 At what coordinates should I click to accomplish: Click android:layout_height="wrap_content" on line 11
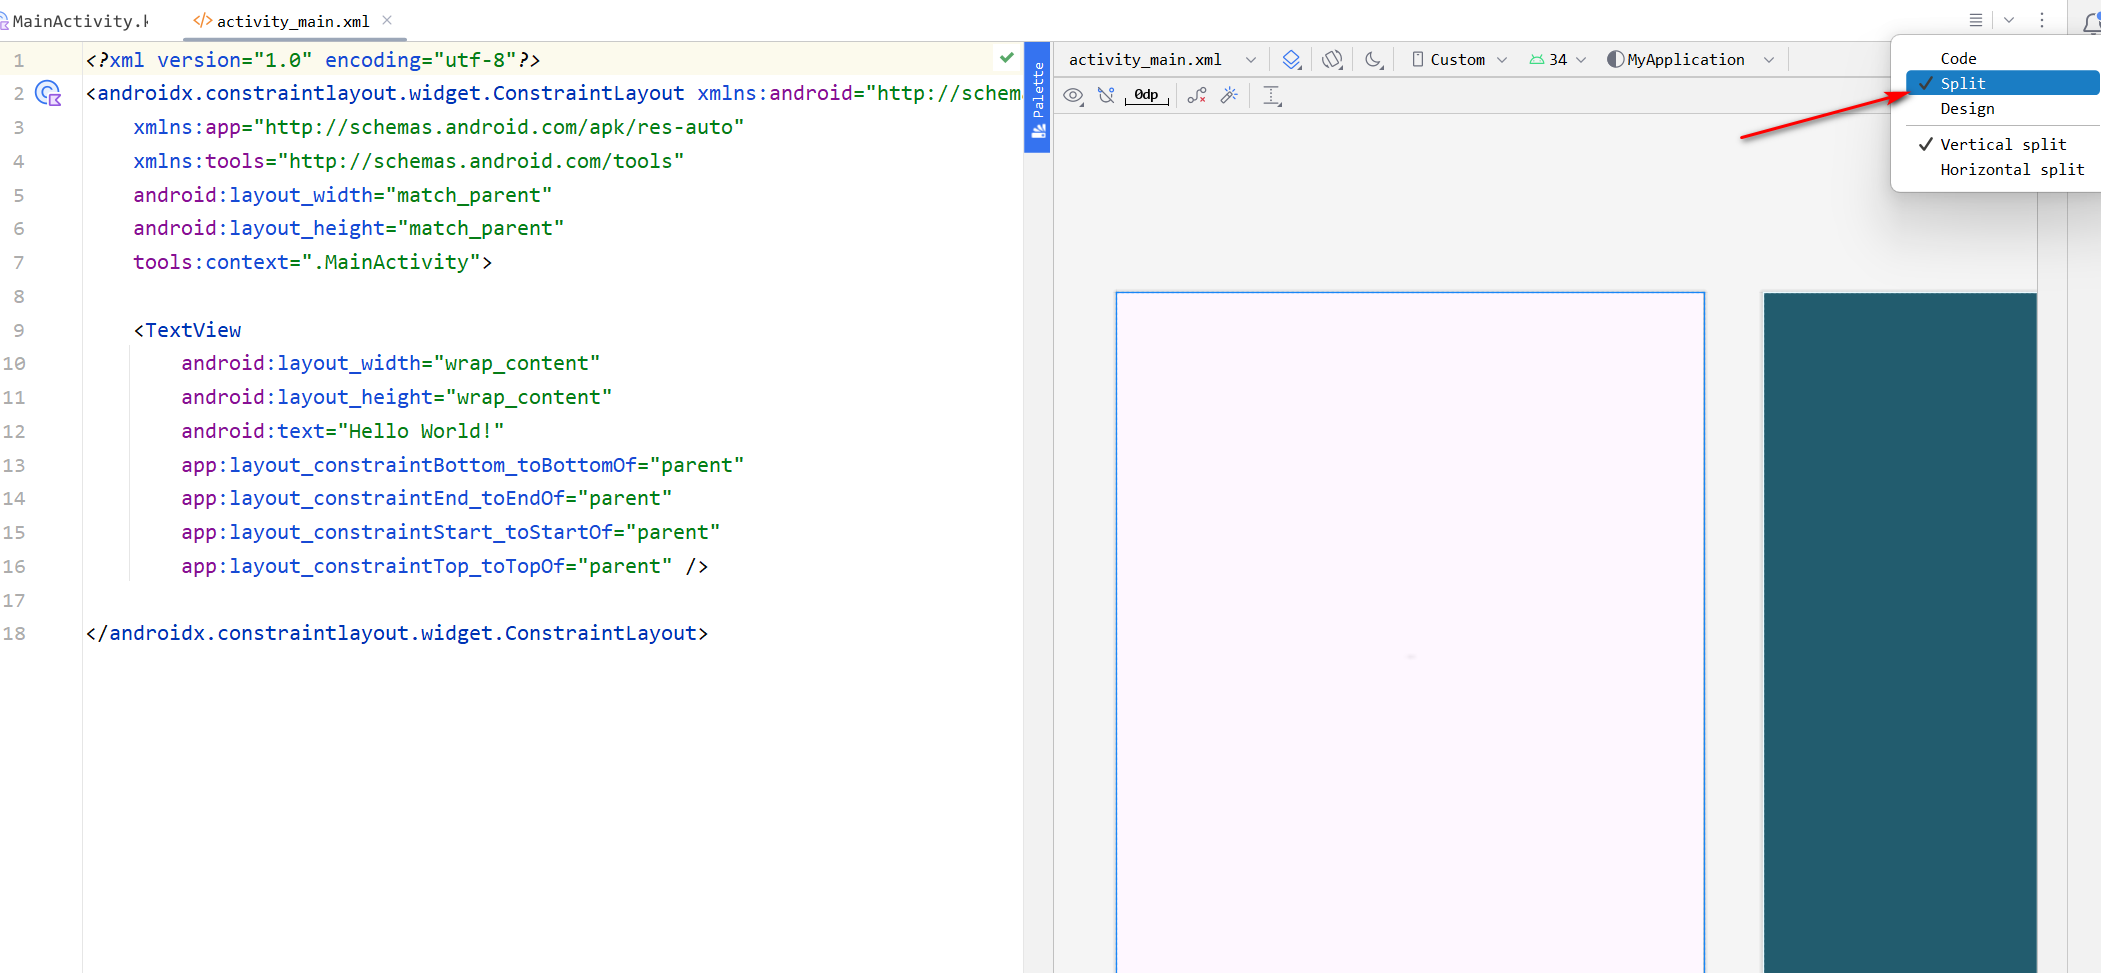click(x=397, y=397)
